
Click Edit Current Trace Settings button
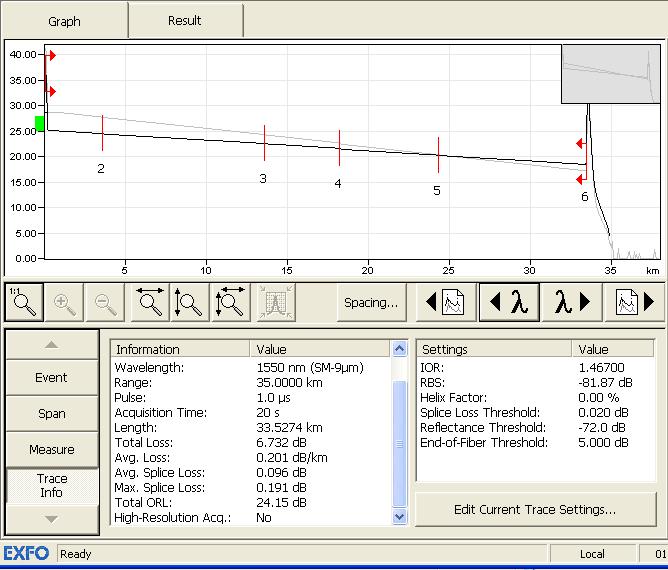tap(534, 509)
